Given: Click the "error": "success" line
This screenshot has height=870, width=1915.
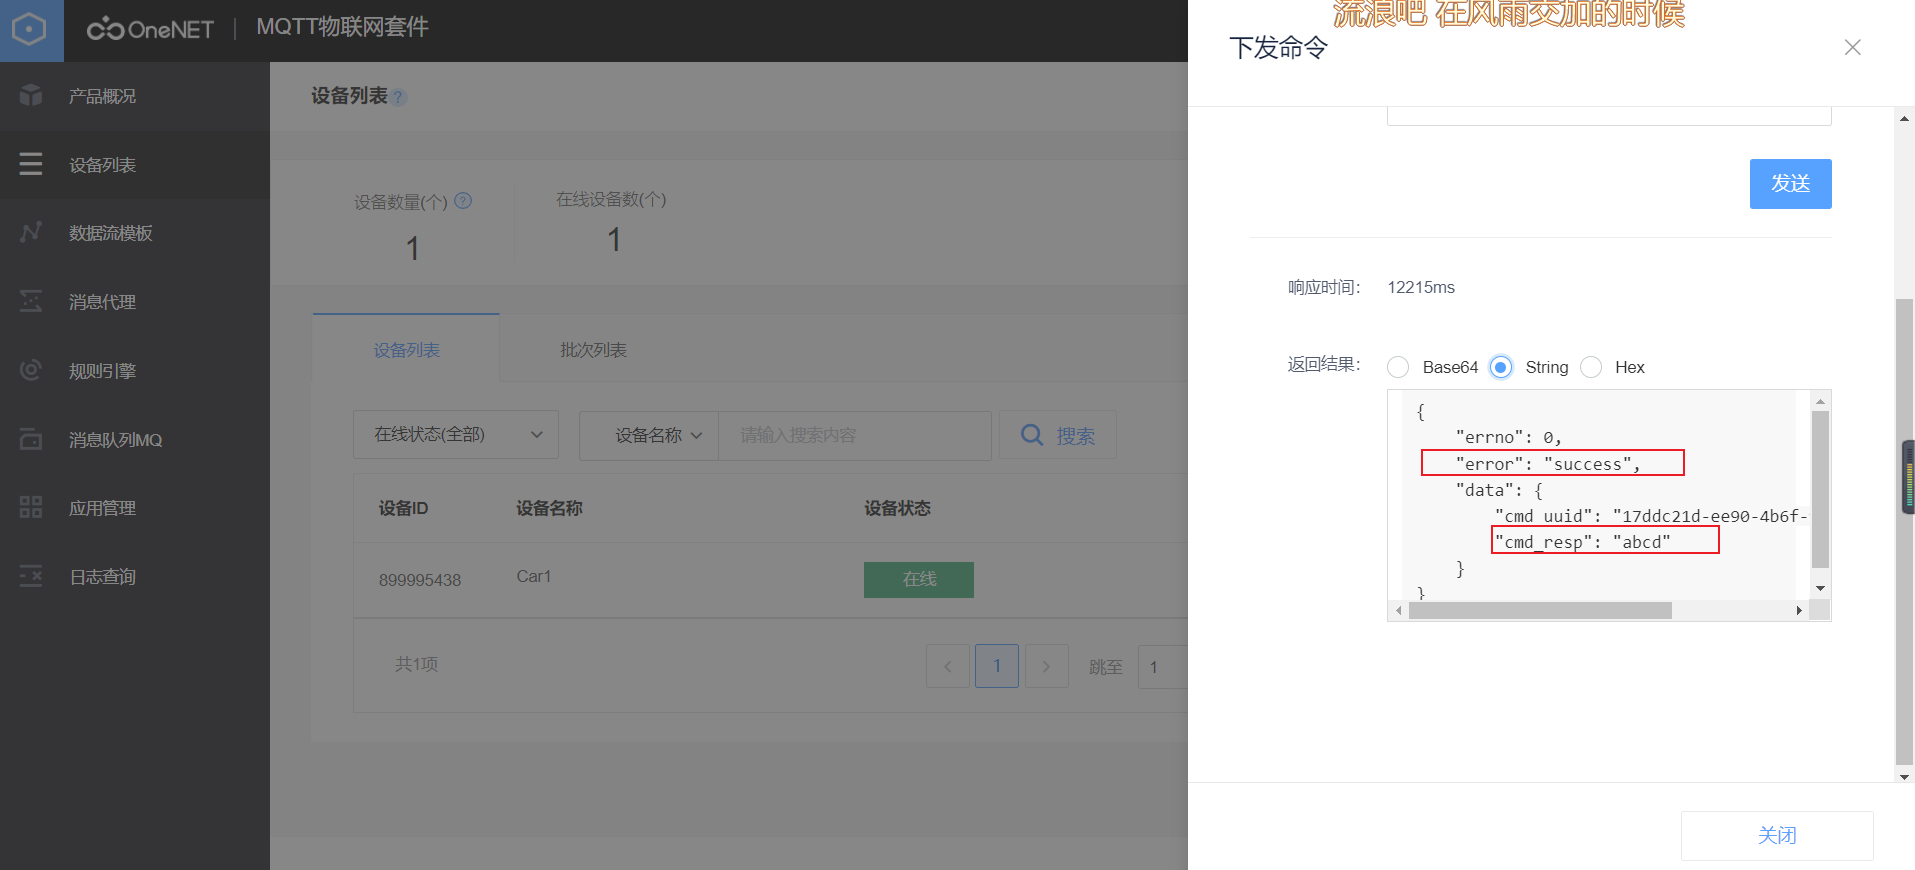Looking at the screenshot, I should (1547, 463).
